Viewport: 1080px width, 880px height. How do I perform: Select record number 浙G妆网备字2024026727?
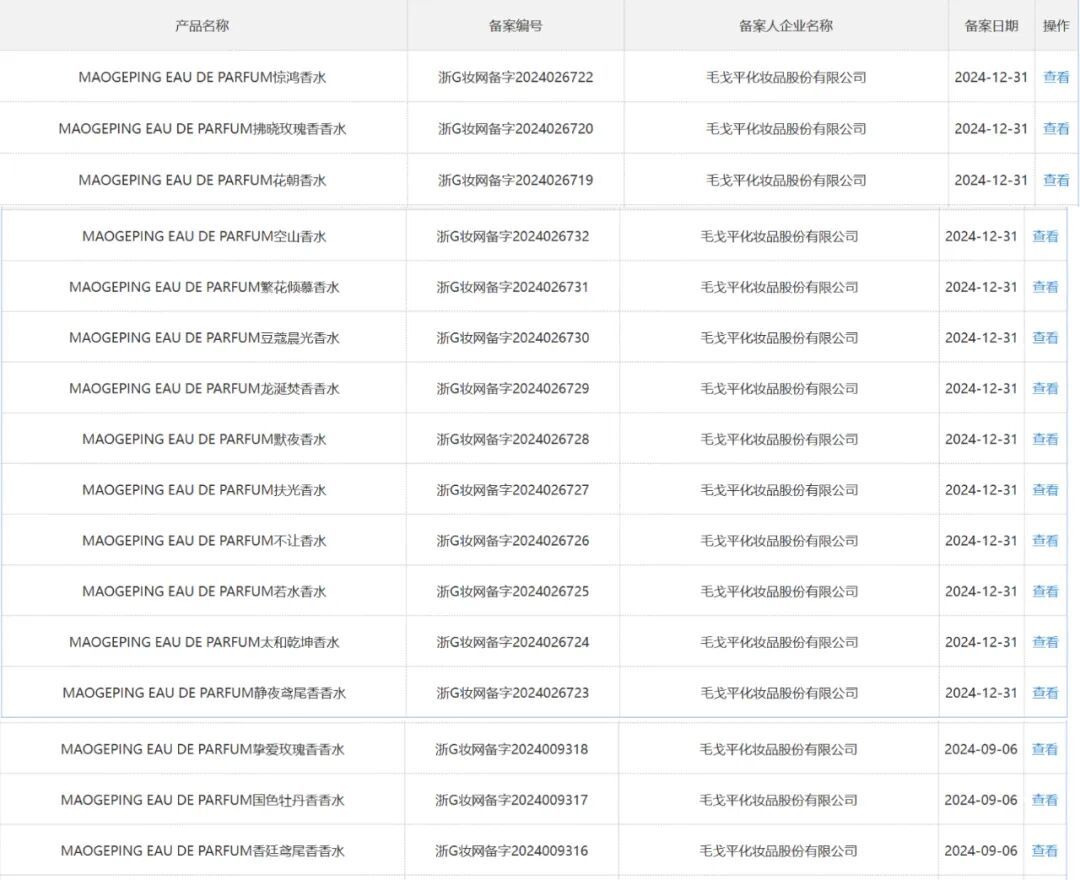(x=512, y=490)
